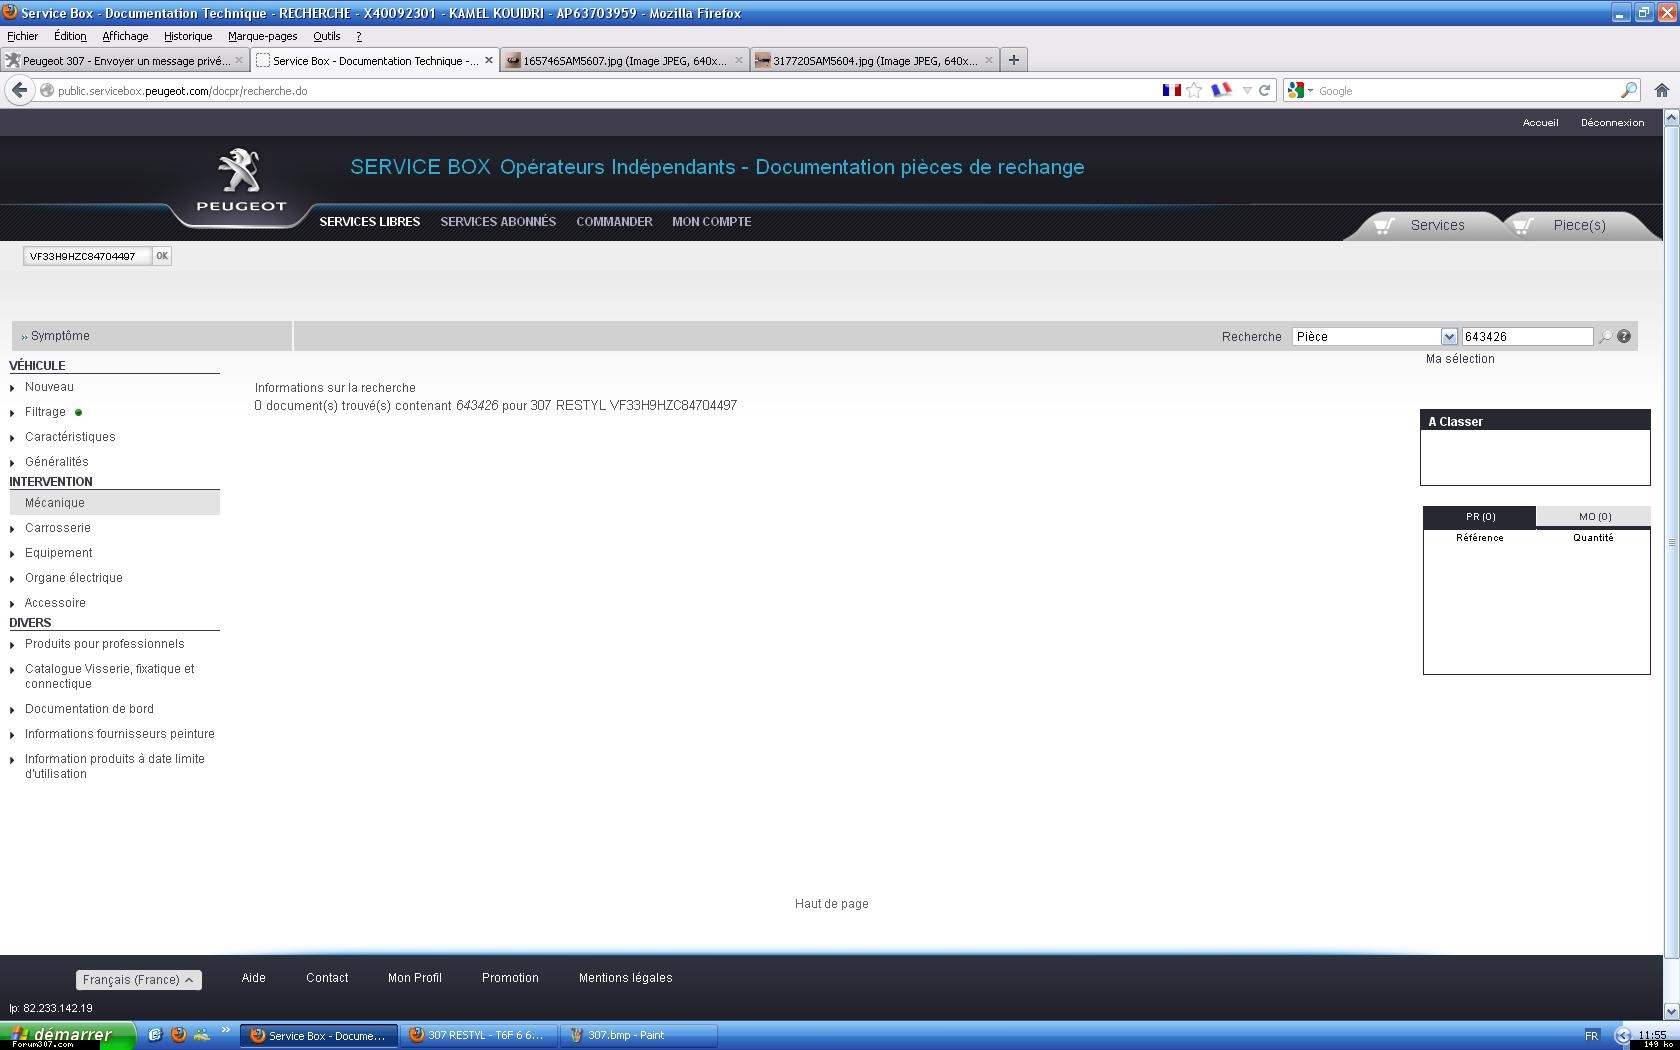Open the Français (France) language selector
The width and height of the screenshot is (1680, 1050).
click(138, 980)
